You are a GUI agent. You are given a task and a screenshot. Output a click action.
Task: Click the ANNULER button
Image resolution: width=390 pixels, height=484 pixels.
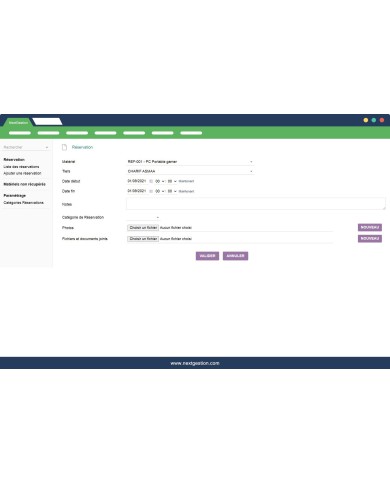pos(235,256)
